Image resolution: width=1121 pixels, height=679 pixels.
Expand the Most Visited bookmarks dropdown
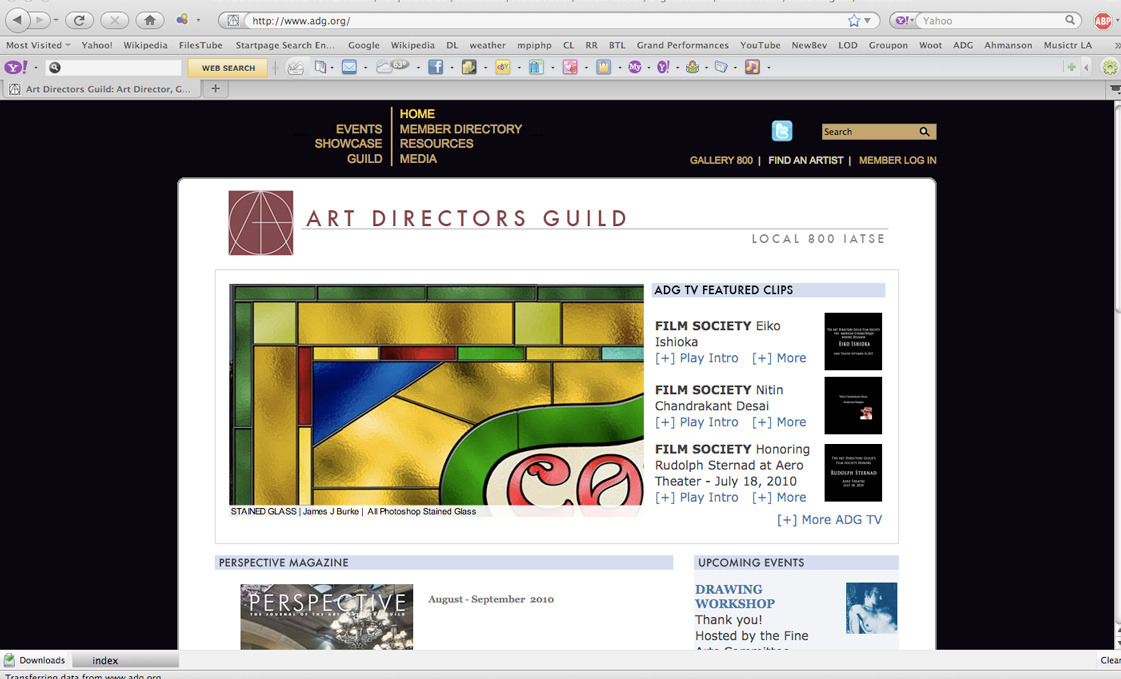(x=39, y=45)
